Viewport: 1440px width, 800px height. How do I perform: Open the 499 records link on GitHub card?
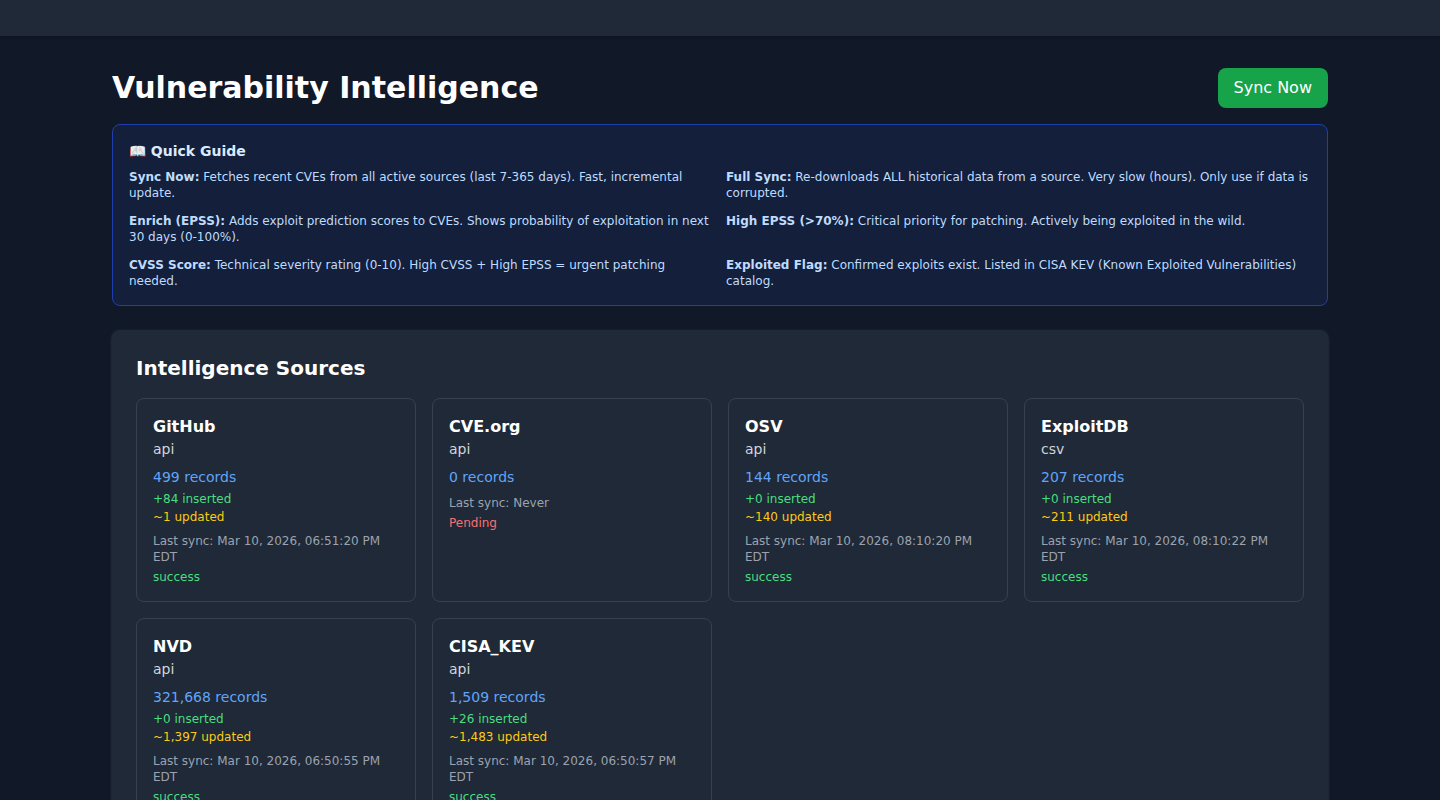point(194,477)
